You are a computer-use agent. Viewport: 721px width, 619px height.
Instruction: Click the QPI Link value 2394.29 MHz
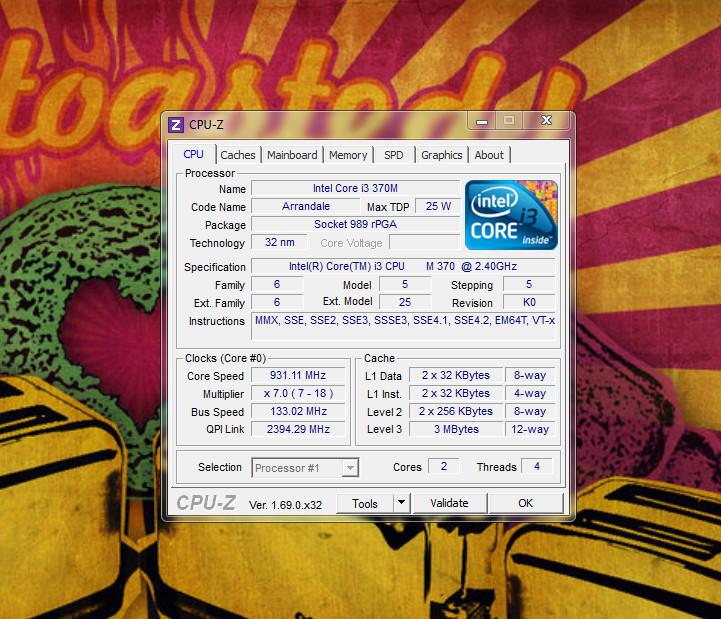pos(298,429)
